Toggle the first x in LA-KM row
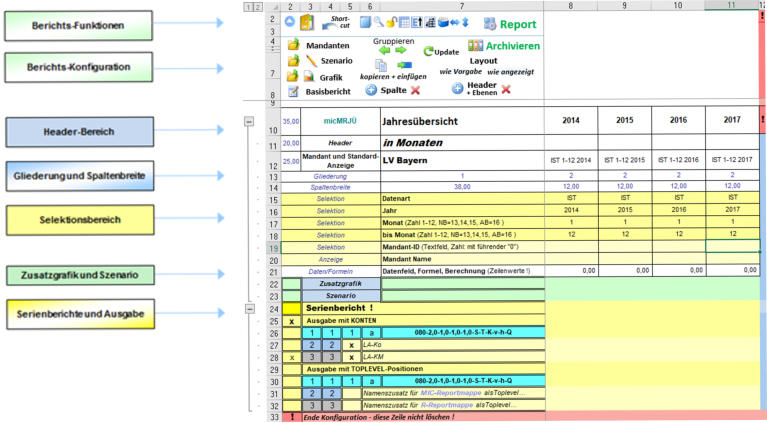 (291, 356)
